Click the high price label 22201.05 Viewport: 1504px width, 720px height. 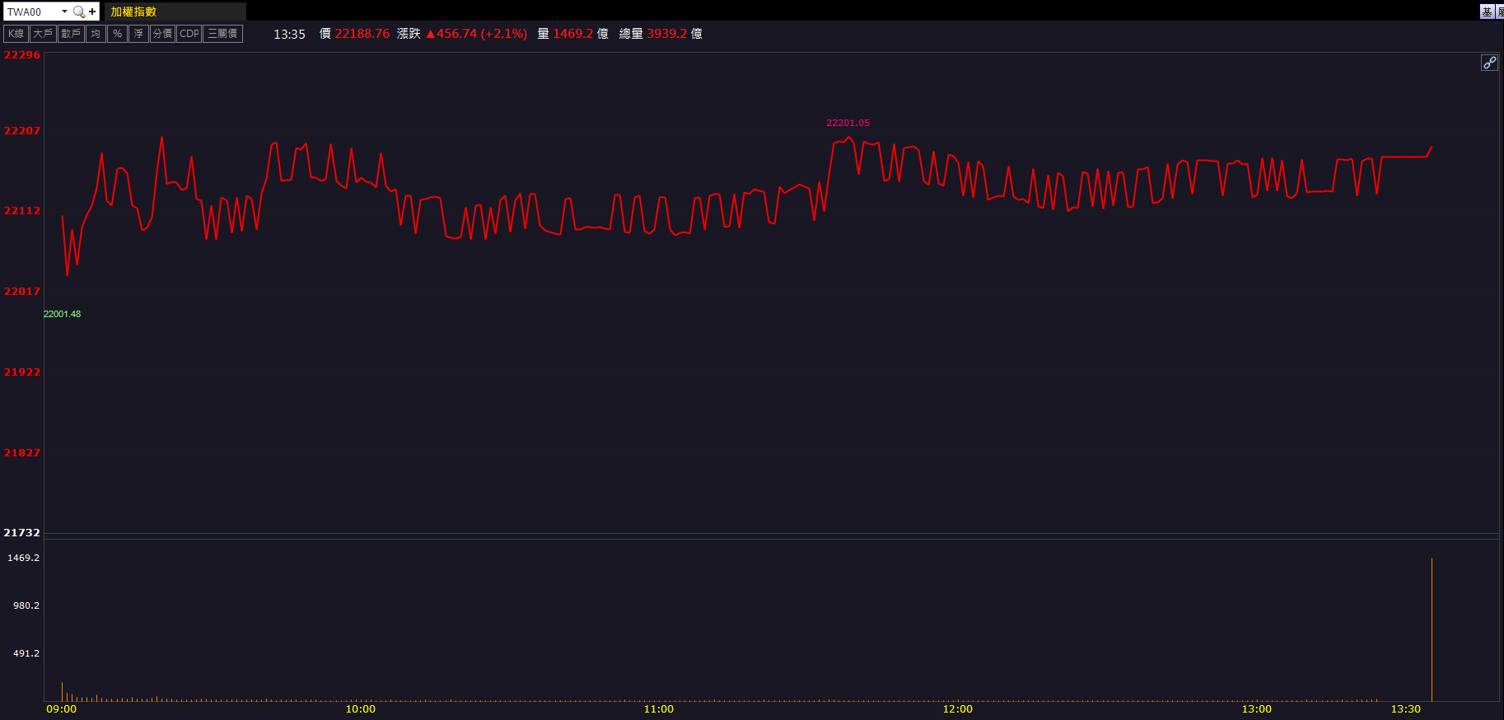848,123
